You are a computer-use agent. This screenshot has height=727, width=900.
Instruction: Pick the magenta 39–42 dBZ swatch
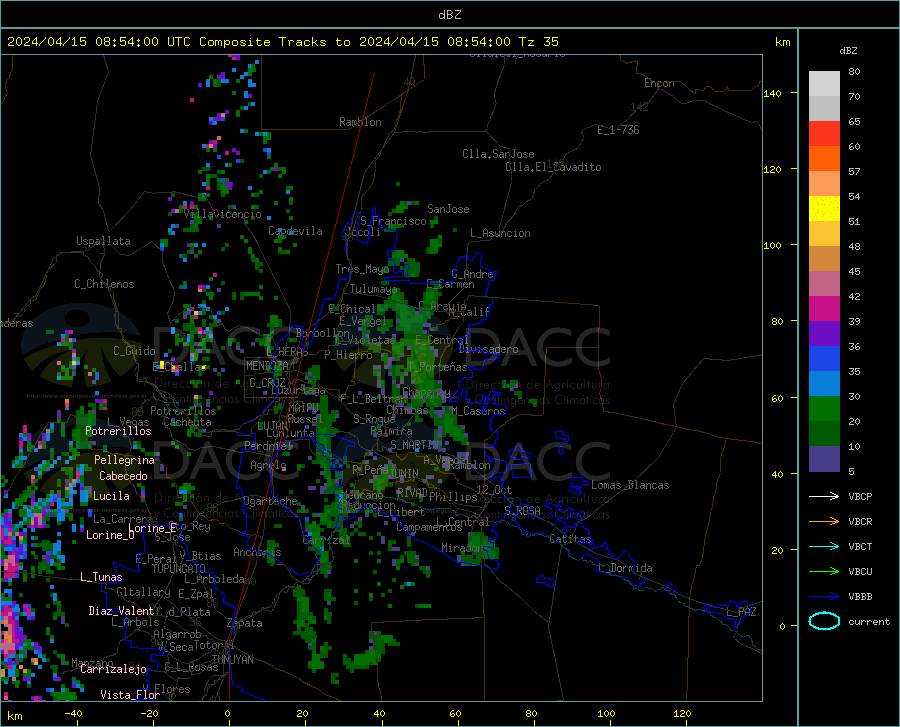824,309
